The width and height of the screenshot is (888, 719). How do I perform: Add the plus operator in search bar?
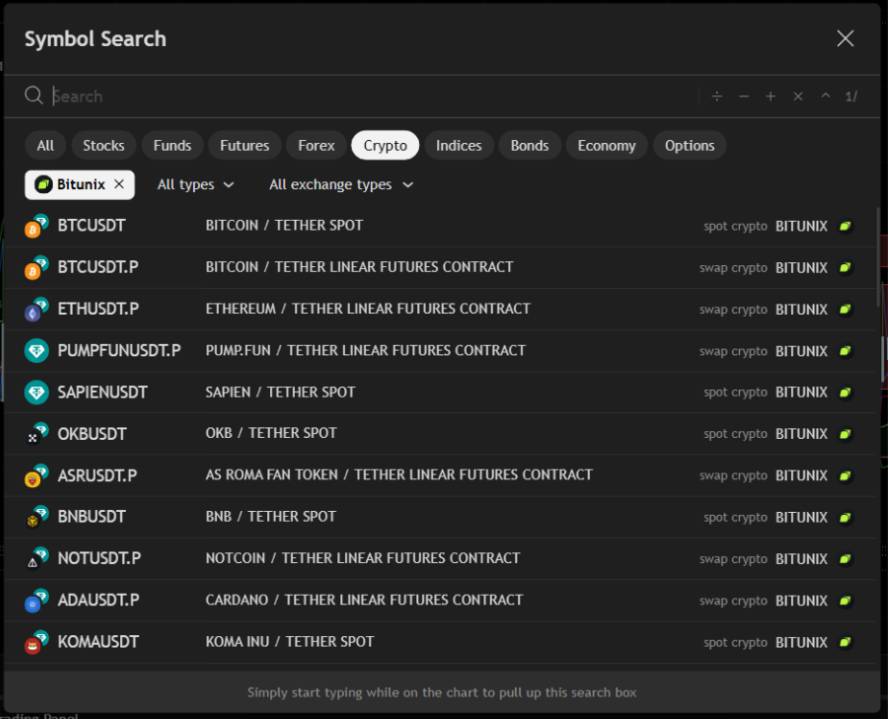771,97
